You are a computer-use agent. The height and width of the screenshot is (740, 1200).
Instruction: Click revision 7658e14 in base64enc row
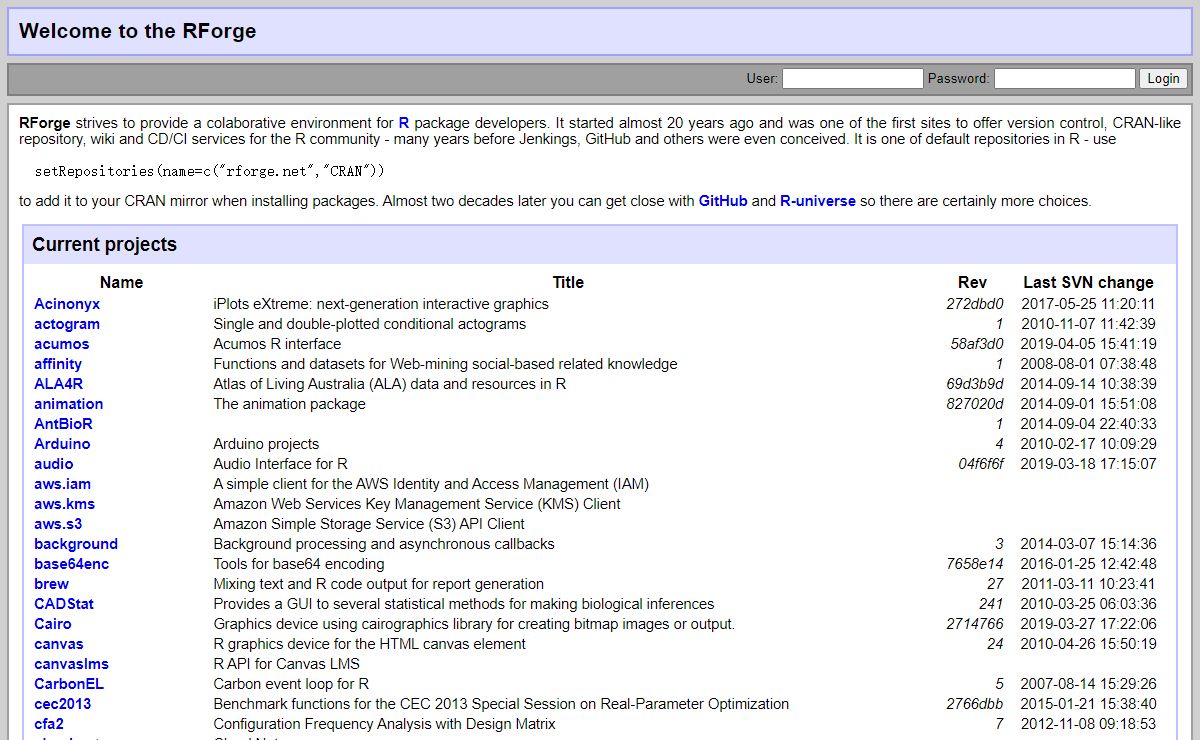pos(974,564)
